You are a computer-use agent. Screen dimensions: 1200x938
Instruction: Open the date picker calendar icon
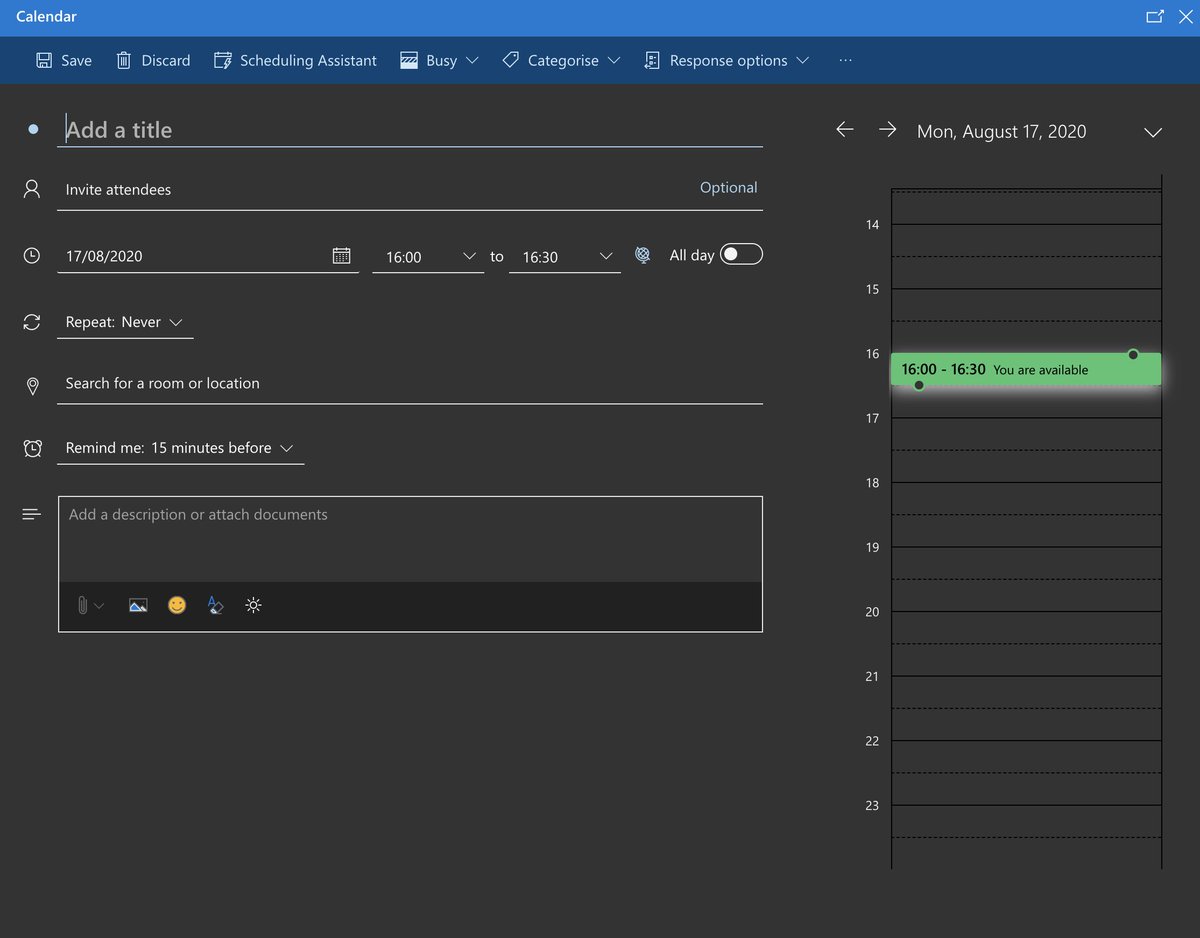(342, 255)
